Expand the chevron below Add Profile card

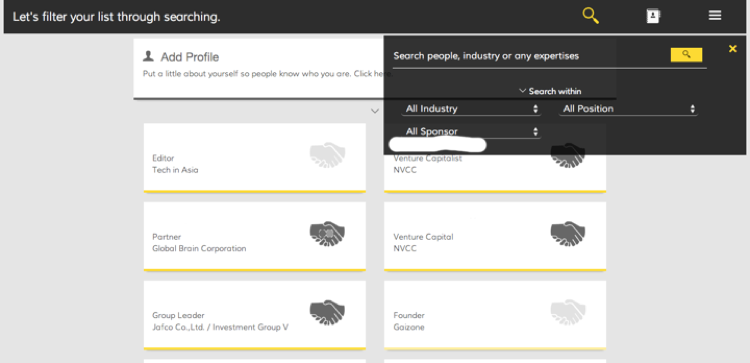tap(375, 111)
